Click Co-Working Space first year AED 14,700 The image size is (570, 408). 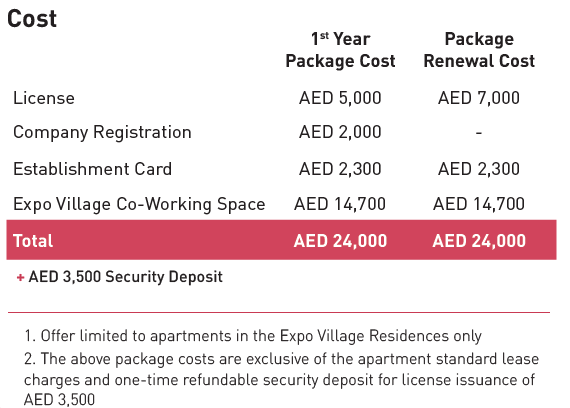point(340,204)
